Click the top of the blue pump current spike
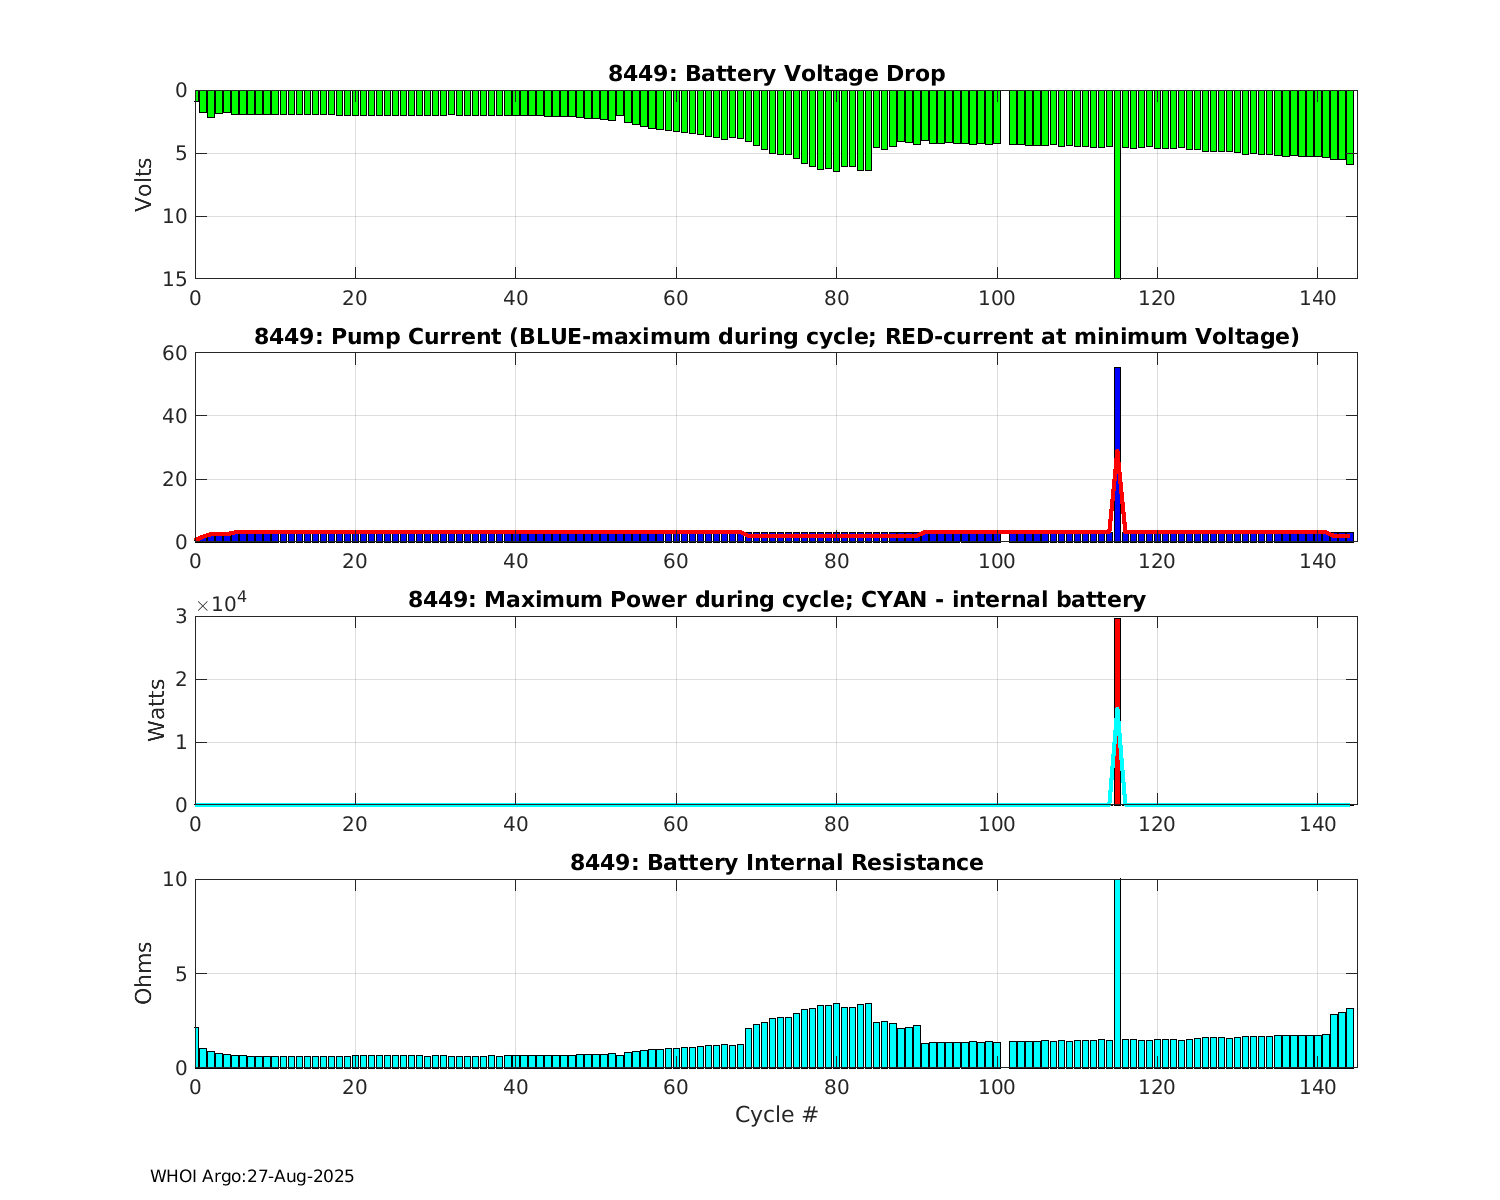This screenshot has width=1500, height=1200. [1117, 371]
